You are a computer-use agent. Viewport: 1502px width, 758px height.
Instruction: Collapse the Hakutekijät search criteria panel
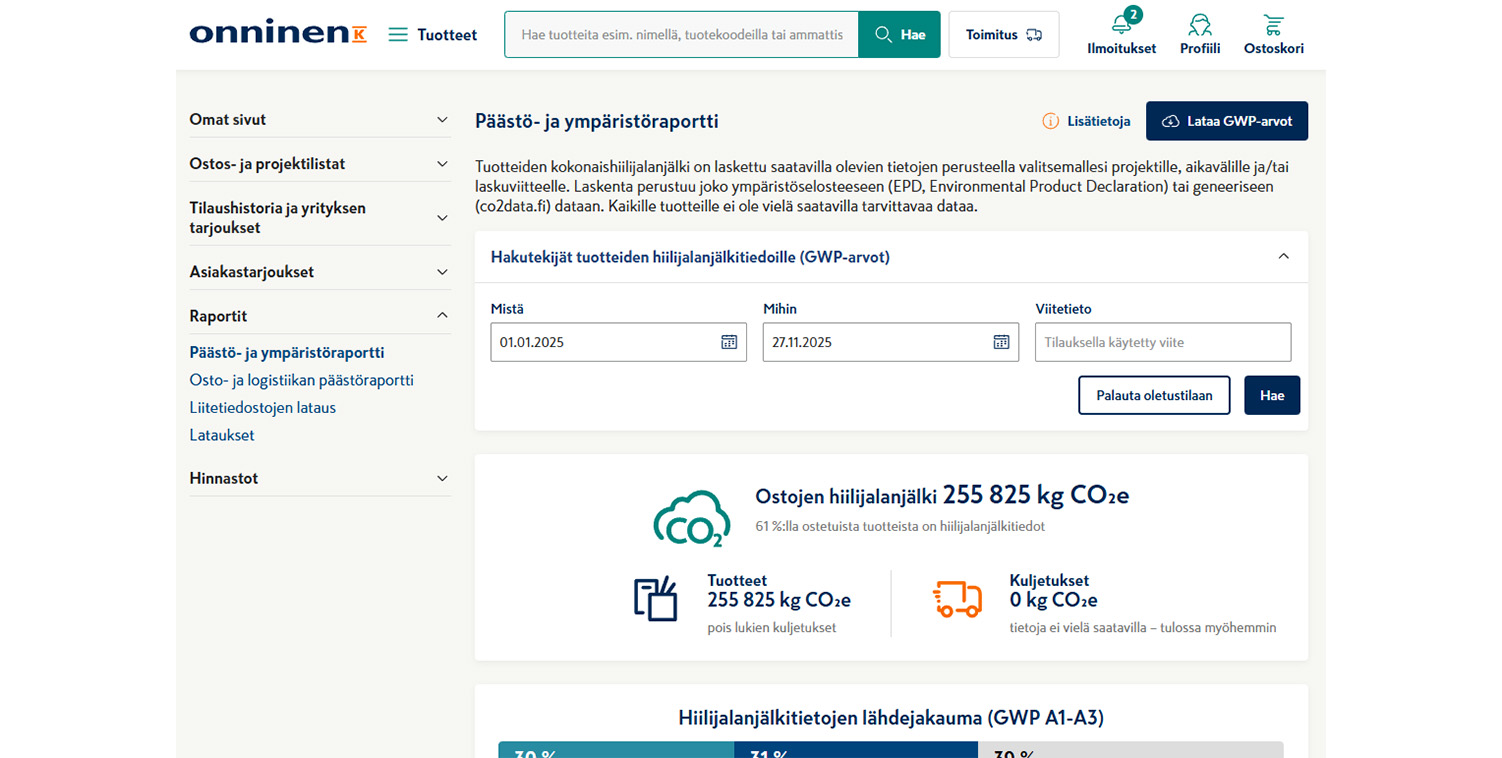(x=1284, y=257)
